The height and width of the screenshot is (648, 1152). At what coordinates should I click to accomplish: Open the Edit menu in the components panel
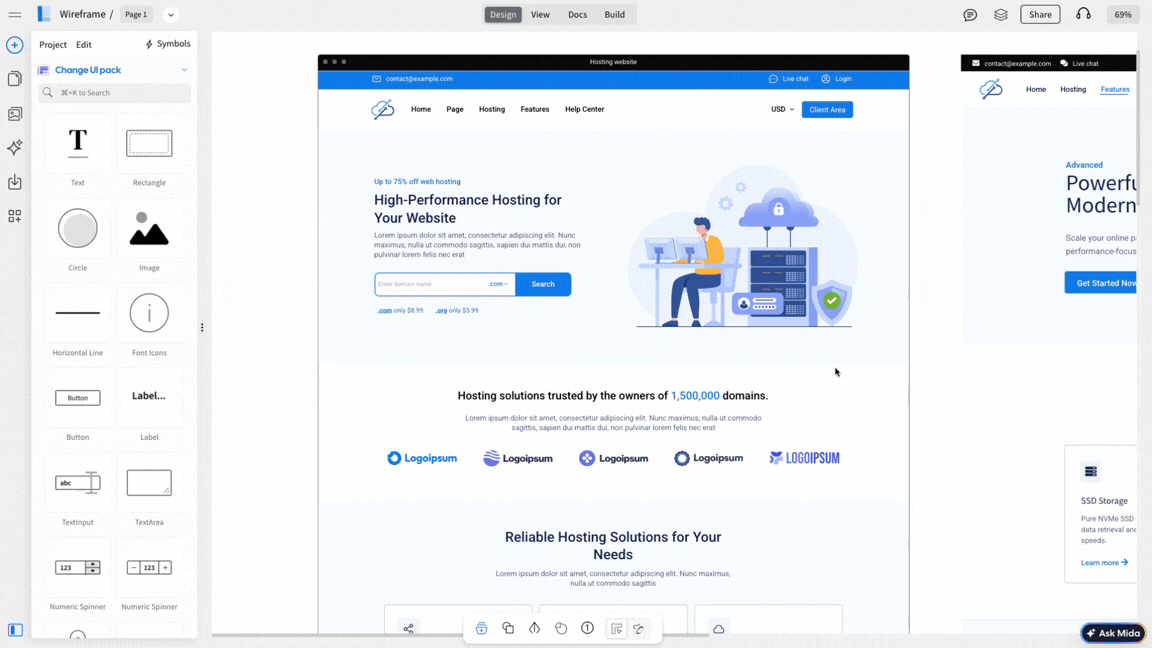(x=83, y=44)
